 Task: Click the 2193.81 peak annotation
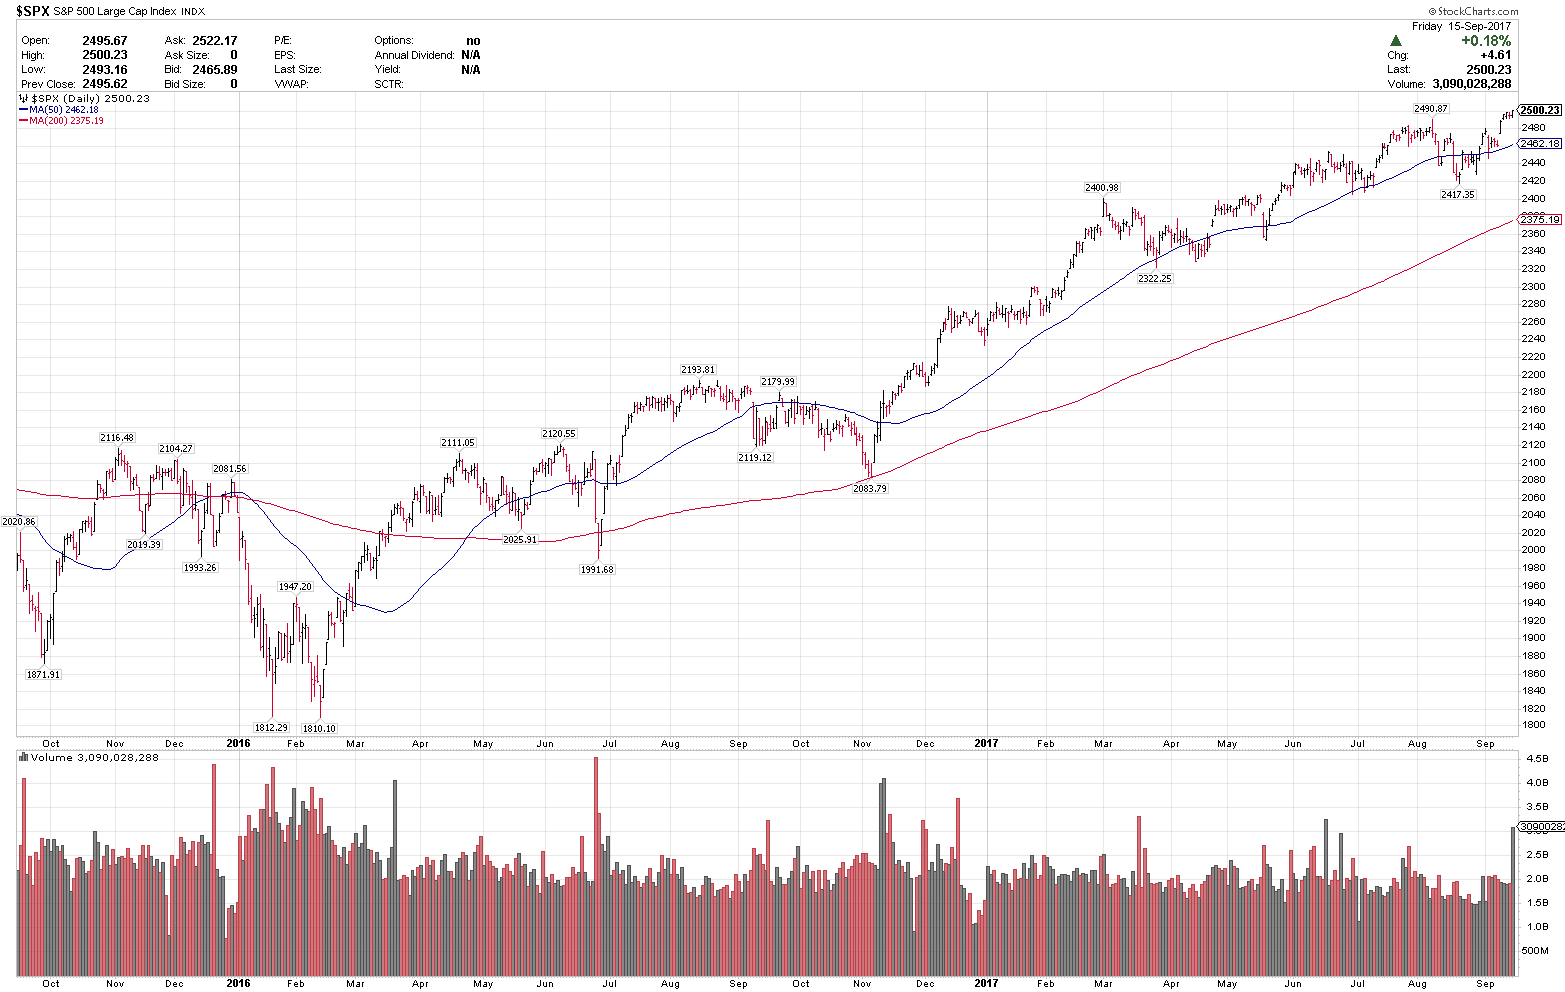click(x=698, y=370)
